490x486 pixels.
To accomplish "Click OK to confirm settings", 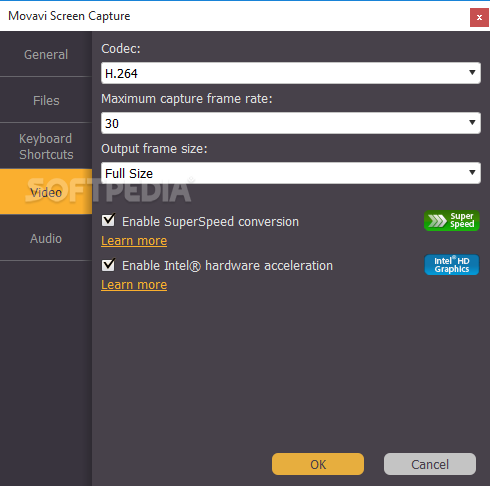I will [x=318, y=464].
